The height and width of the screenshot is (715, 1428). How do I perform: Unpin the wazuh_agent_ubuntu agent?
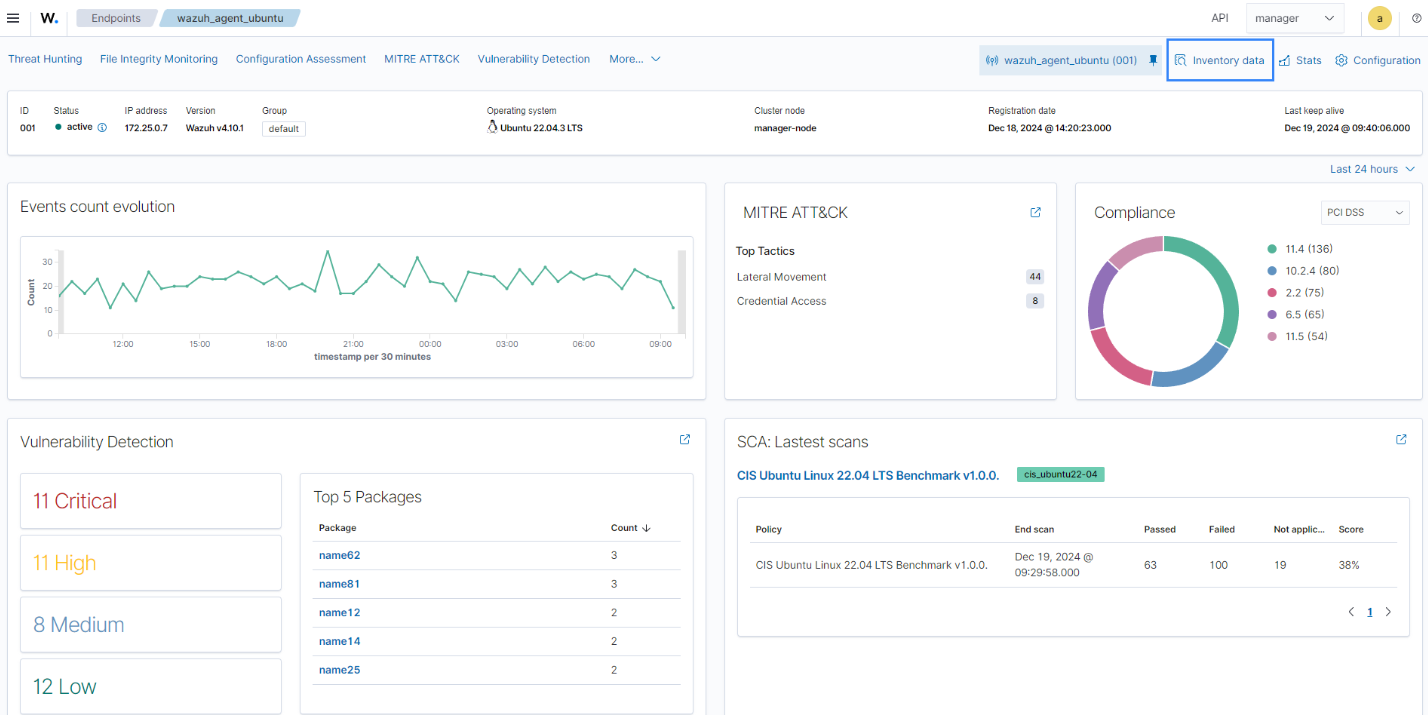1152,59
